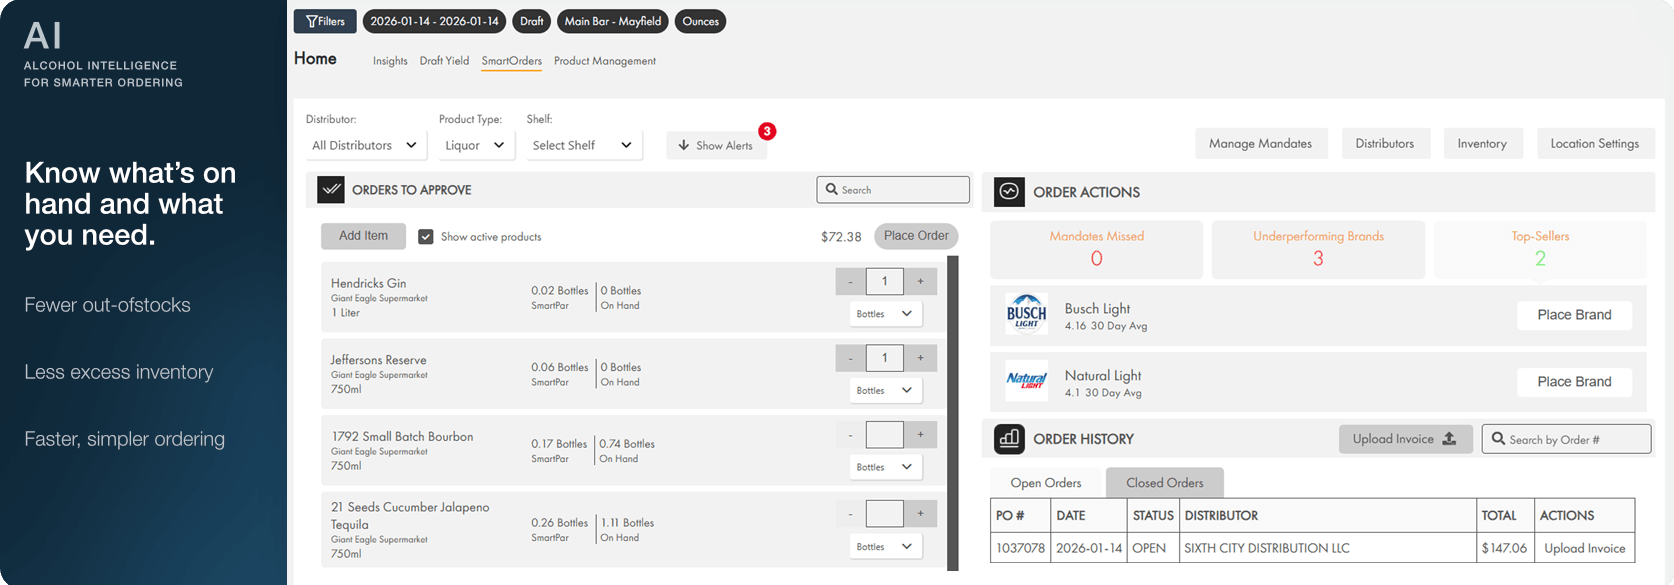
Task: Click the Order History chart icon
Action: pos(1009,438)
